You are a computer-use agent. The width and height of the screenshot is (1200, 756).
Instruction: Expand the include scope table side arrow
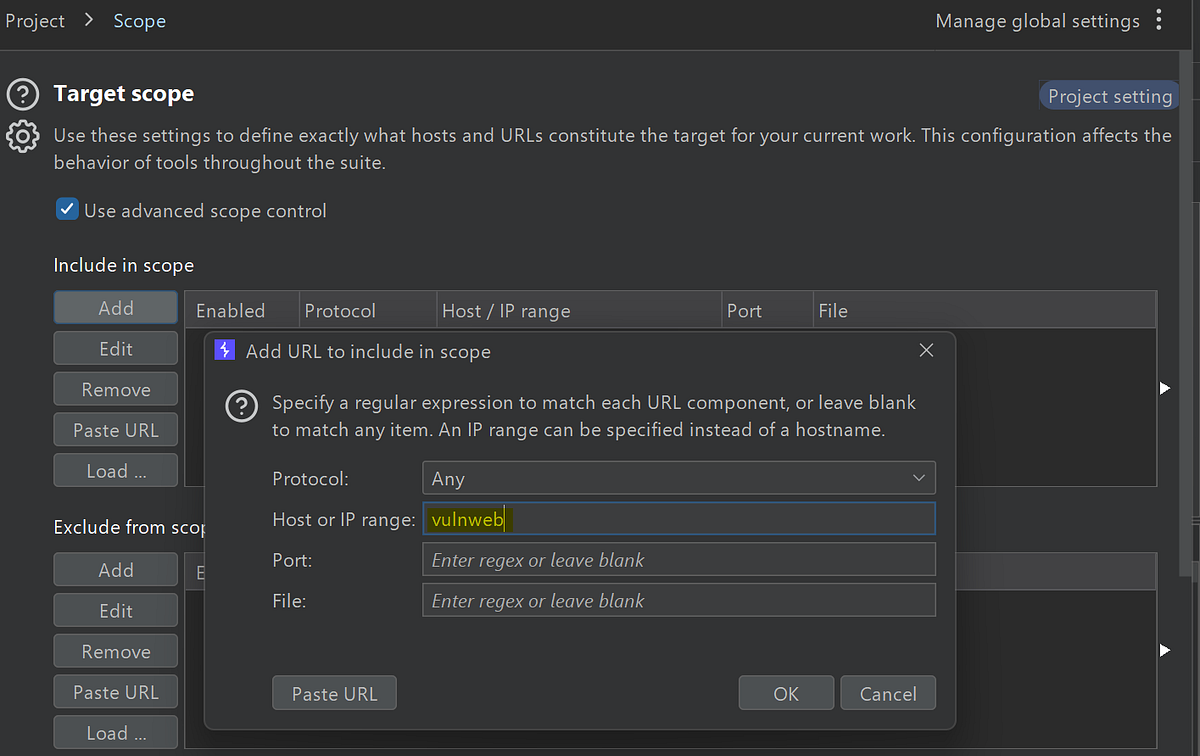[1166, 386]
